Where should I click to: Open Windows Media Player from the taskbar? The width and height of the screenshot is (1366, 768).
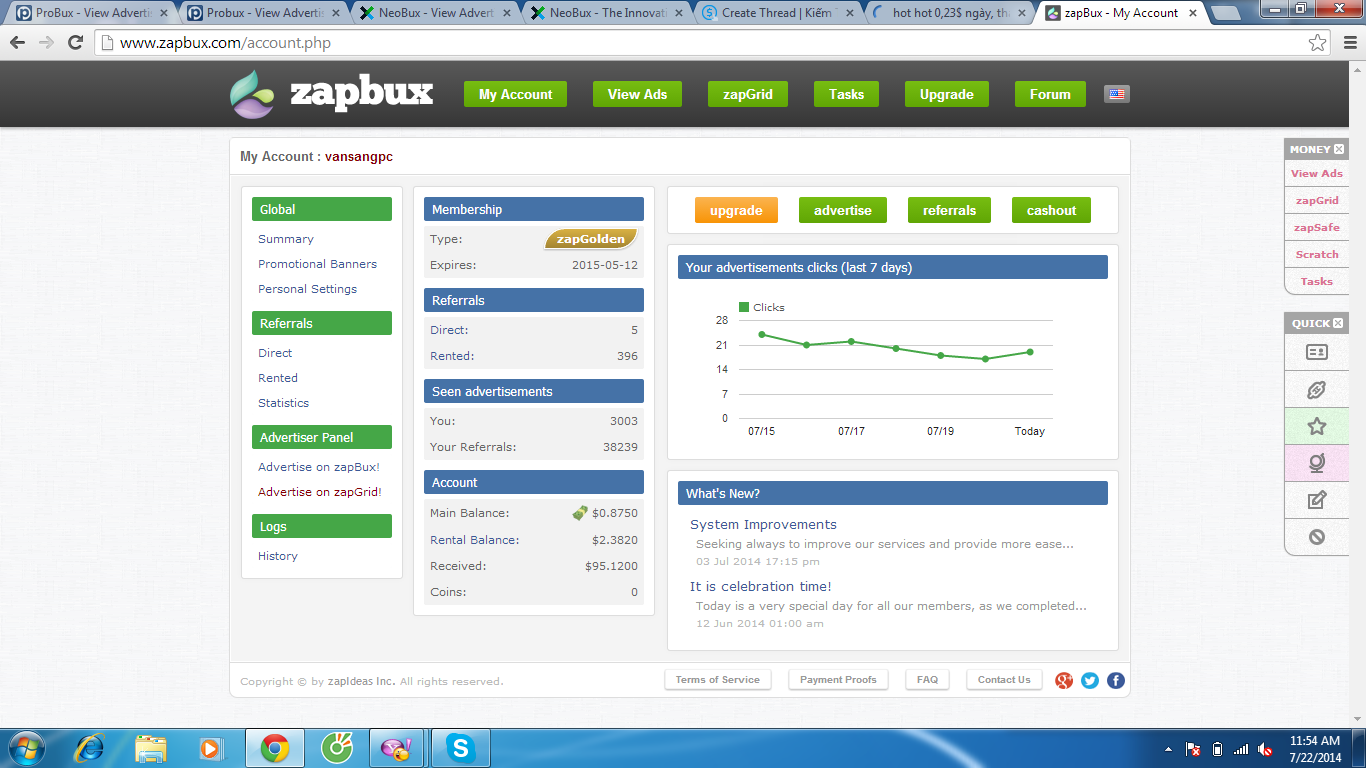click(x=210, y=747)
